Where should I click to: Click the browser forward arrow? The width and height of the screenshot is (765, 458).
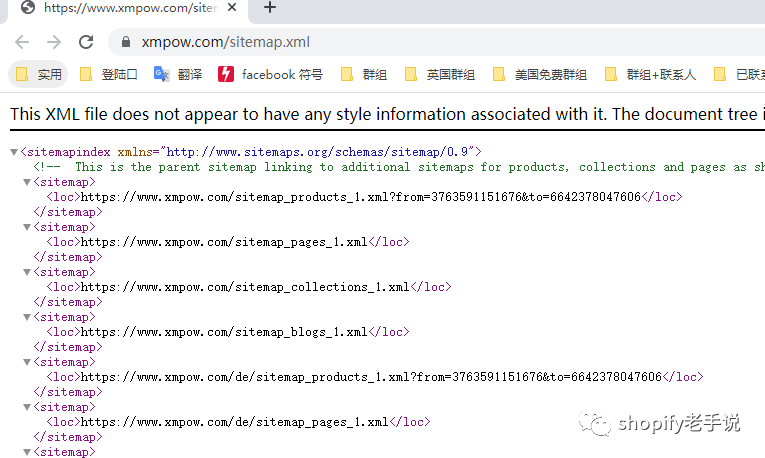tap(54, 42)
